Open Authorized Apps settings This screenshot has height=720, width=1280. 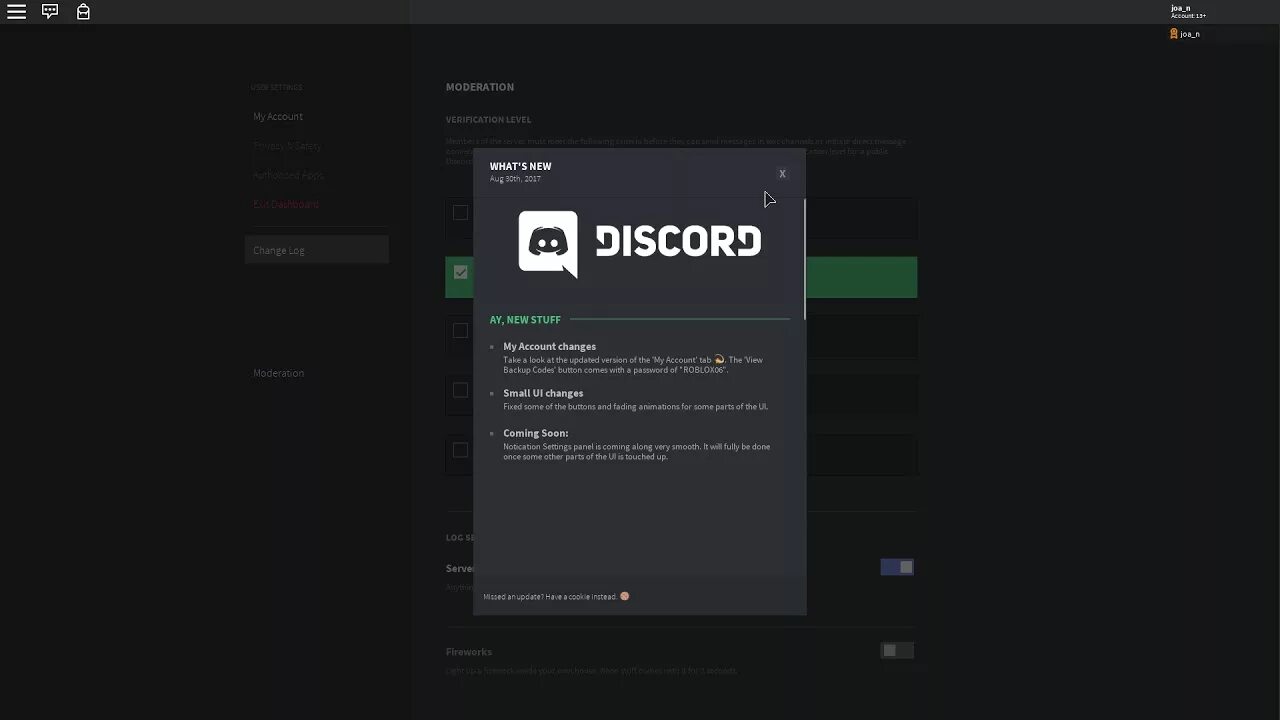tap(288, 175)
